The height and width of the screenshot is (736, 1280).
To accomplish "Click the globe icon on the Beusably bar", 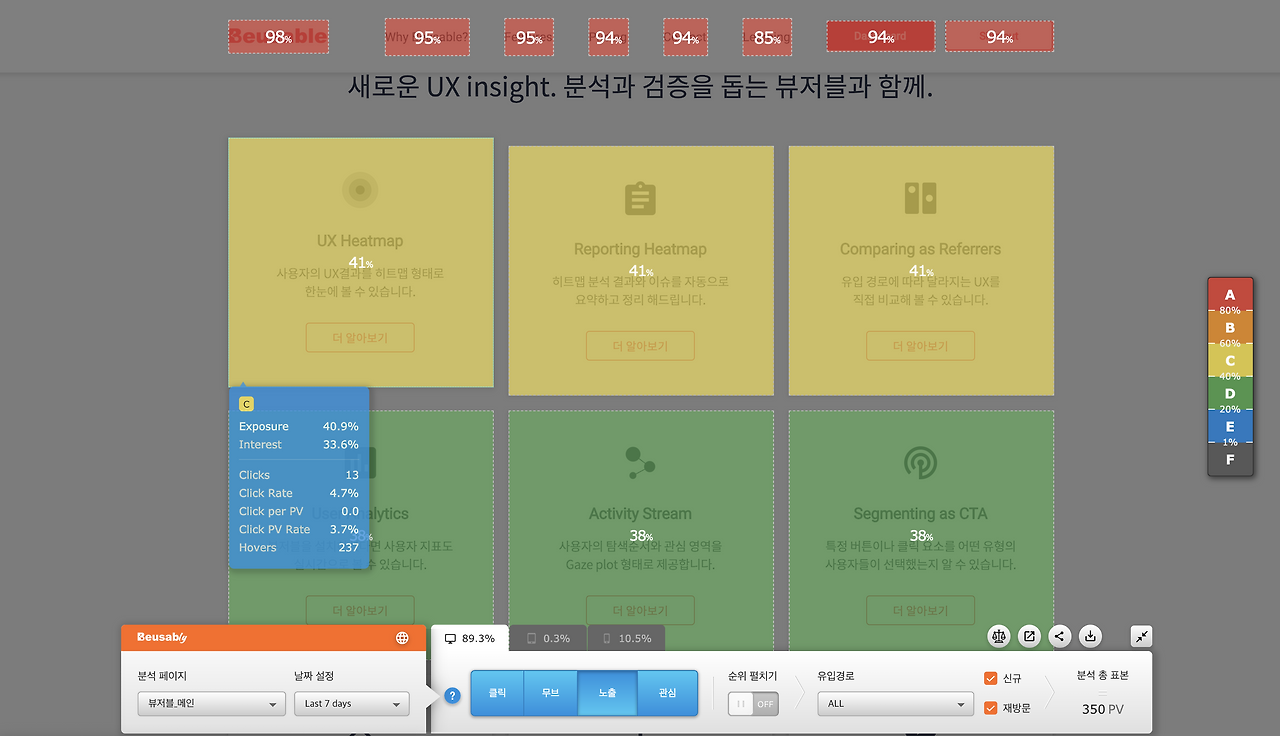I will click(401, 636).
